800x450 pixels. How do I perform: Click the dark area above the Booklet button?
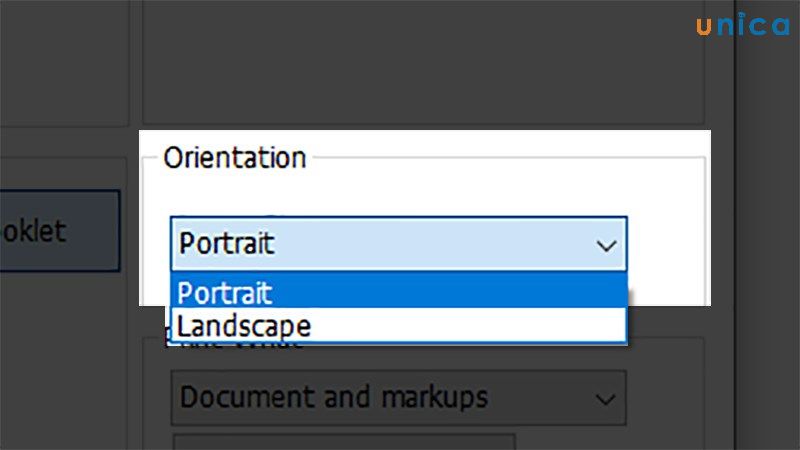(60, 100)
